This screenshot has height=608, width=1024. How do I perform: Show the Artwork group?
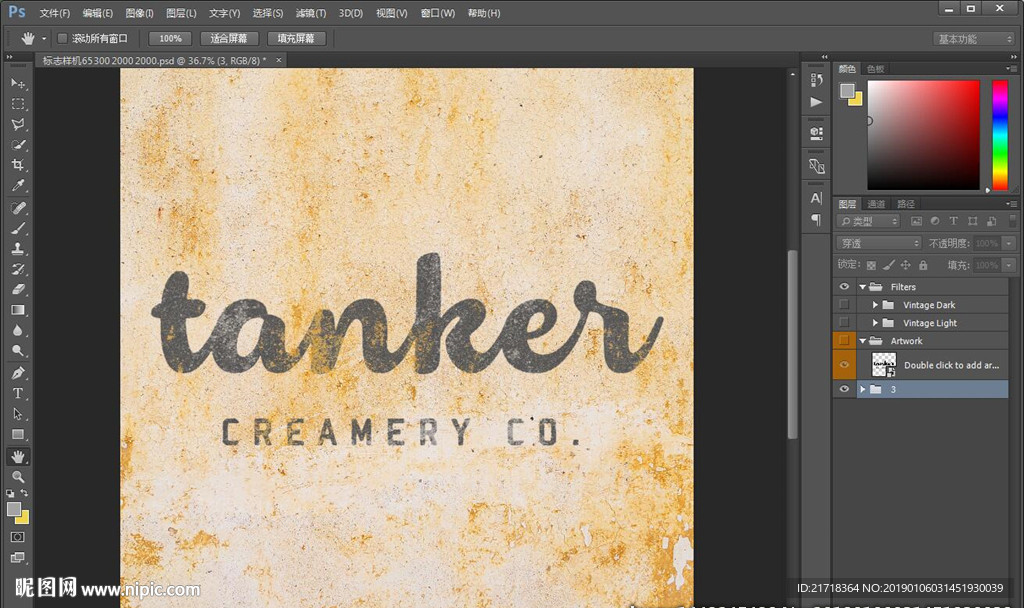click(844, 340)
